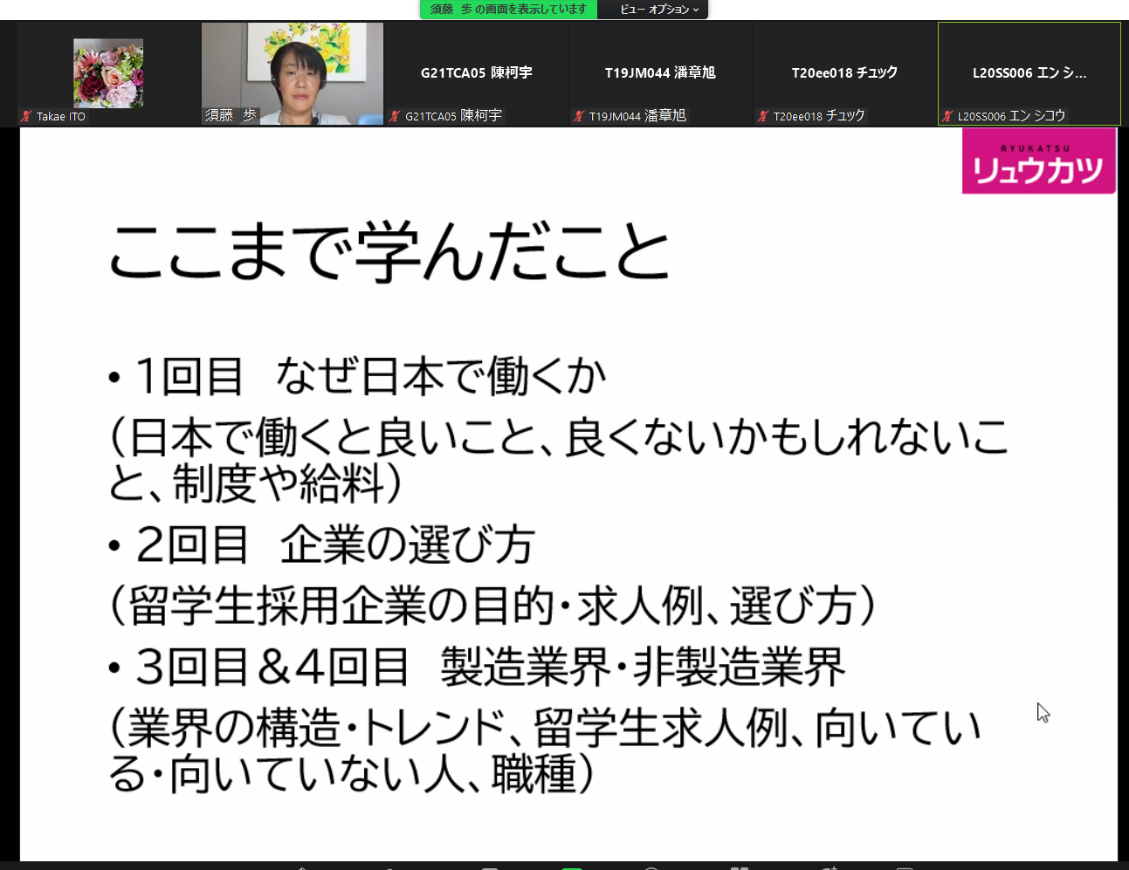This screenshot has width=1129, height=870.
Task: Click muted mic icon for T19JM044 潘章旭
Action: point(579,117)
